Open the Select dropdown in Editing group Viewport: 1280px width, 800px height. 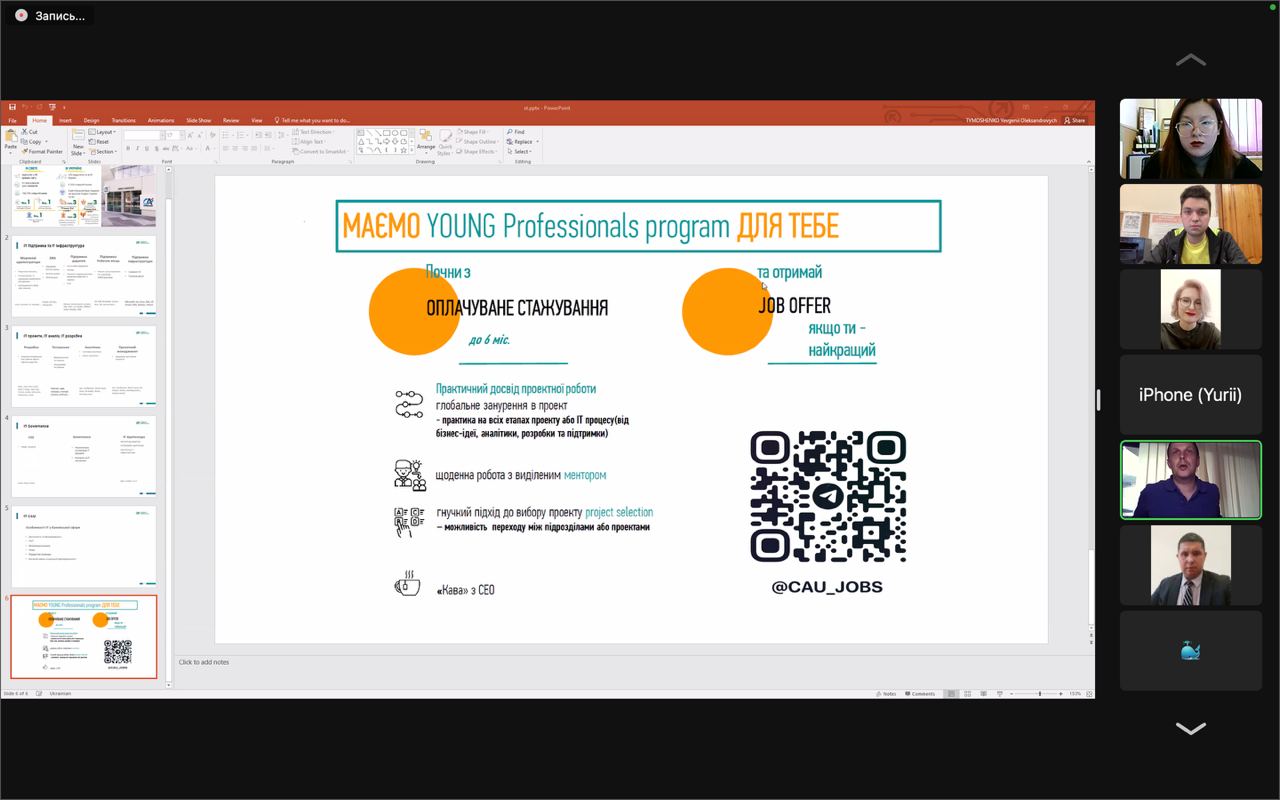pos(522,152)
